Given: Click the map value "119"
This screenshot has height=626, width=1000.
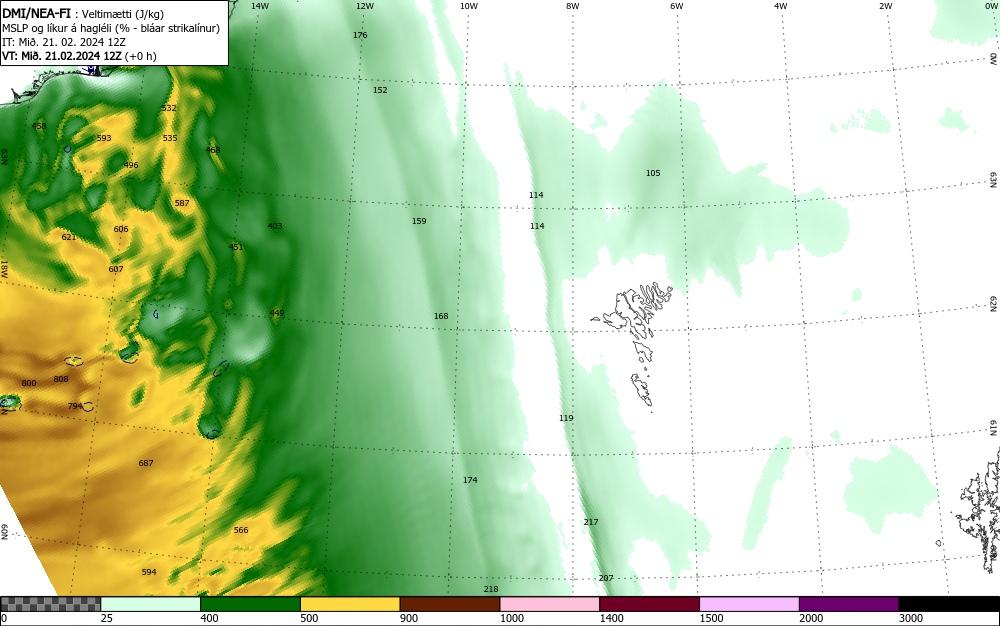Looking at the screenshot, I should 566,418.
